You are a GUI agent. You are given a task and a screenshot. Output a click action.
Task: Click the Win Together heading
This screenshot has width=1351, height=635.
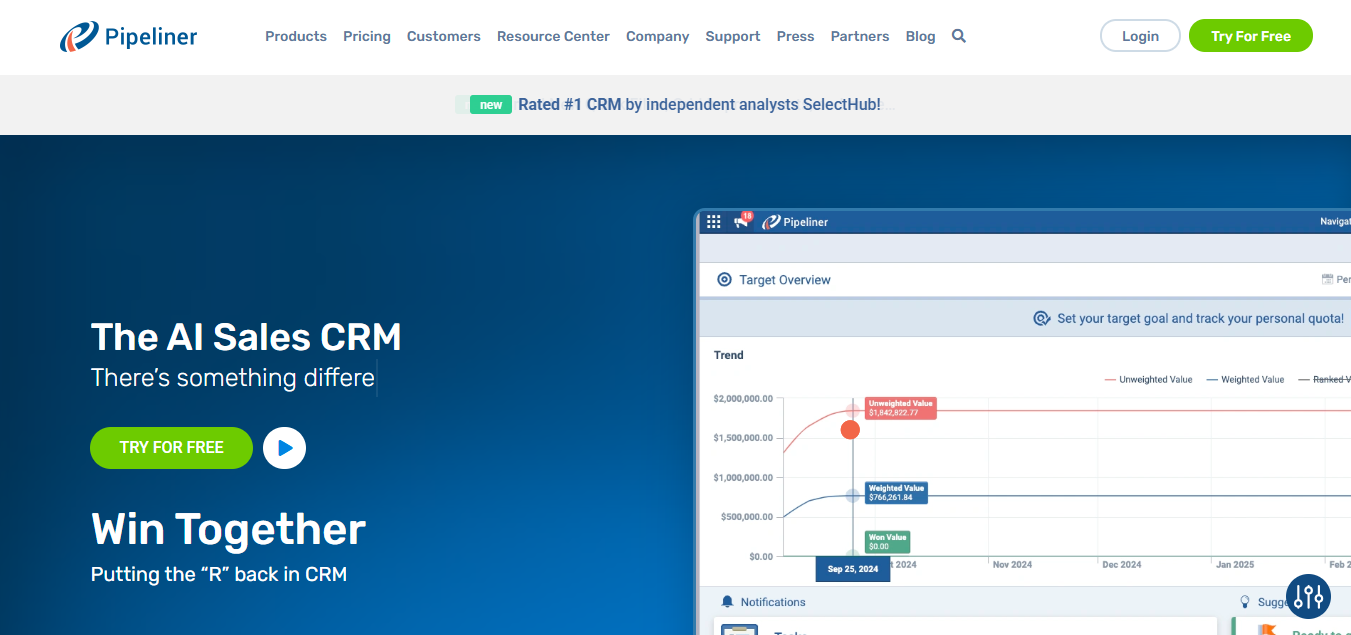[228, 530]
